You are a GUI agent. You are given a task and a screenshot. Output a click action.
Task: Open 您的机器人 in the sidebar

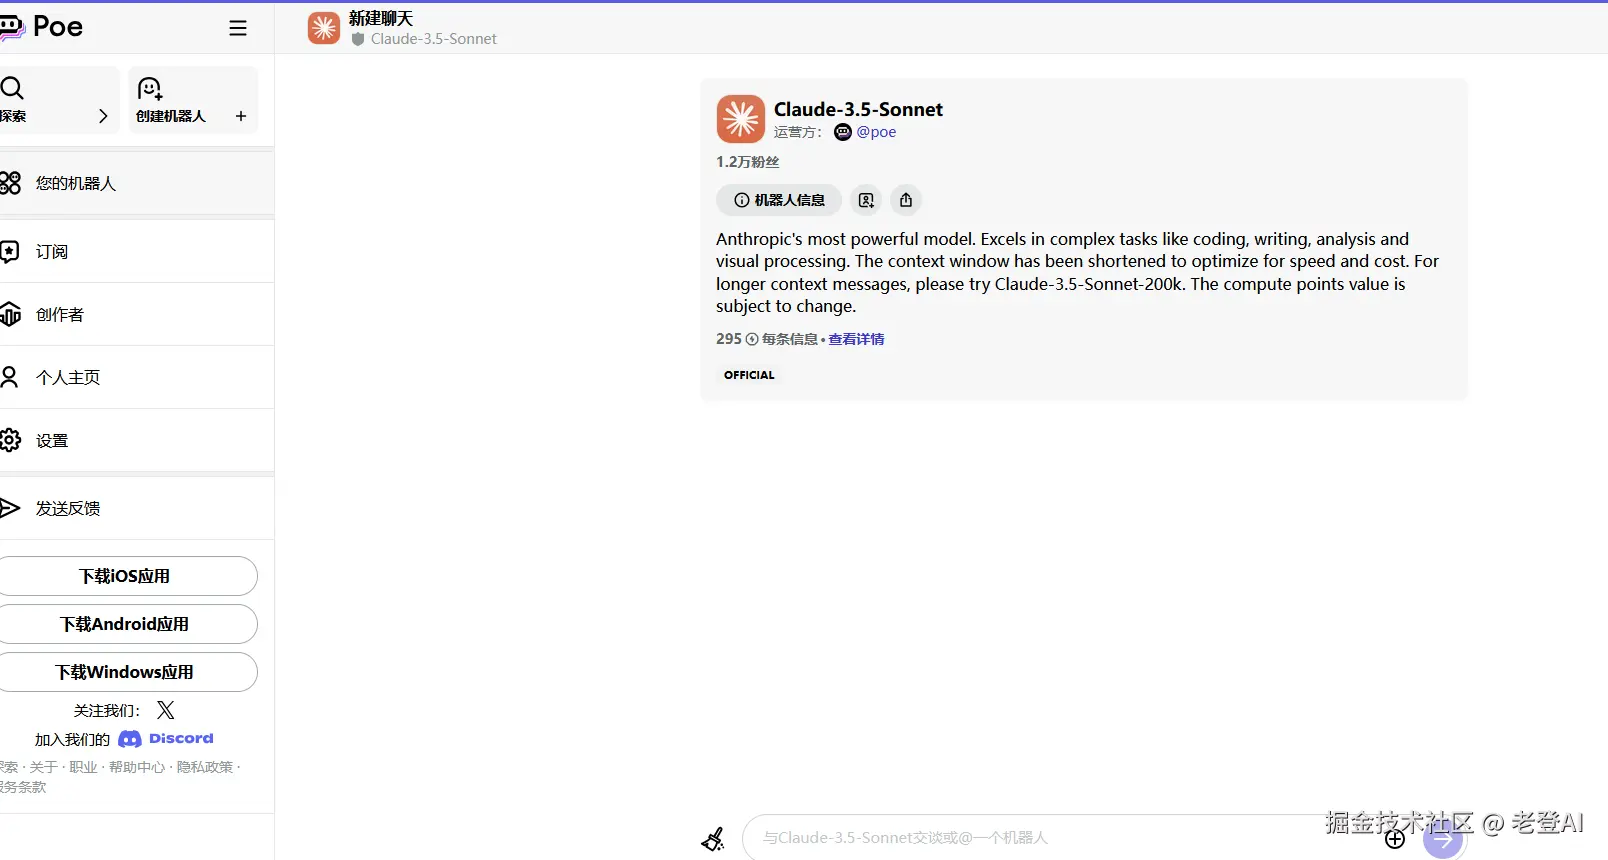(137, 183)
